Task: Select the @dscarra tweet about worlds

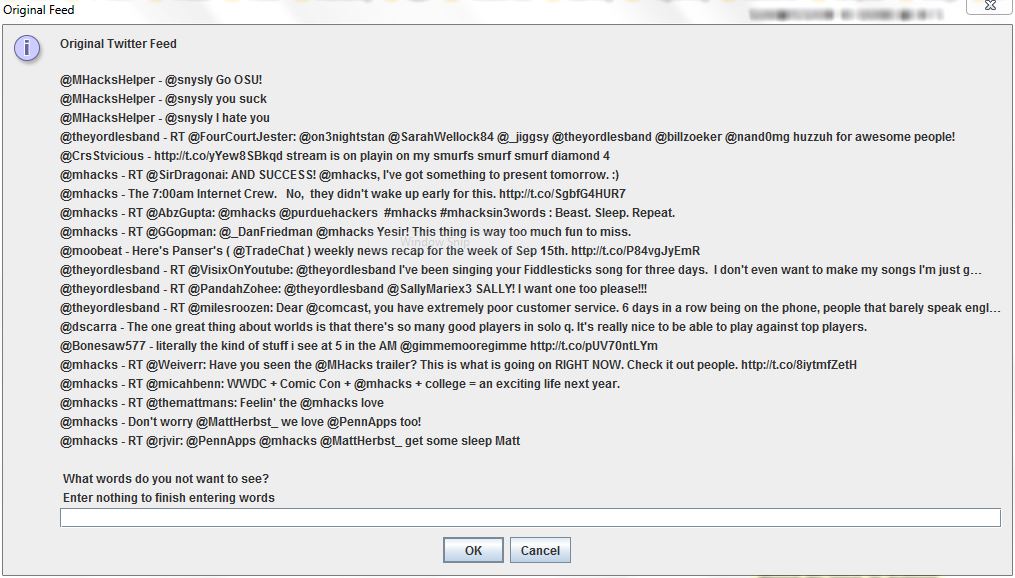Action: point(463,327)
